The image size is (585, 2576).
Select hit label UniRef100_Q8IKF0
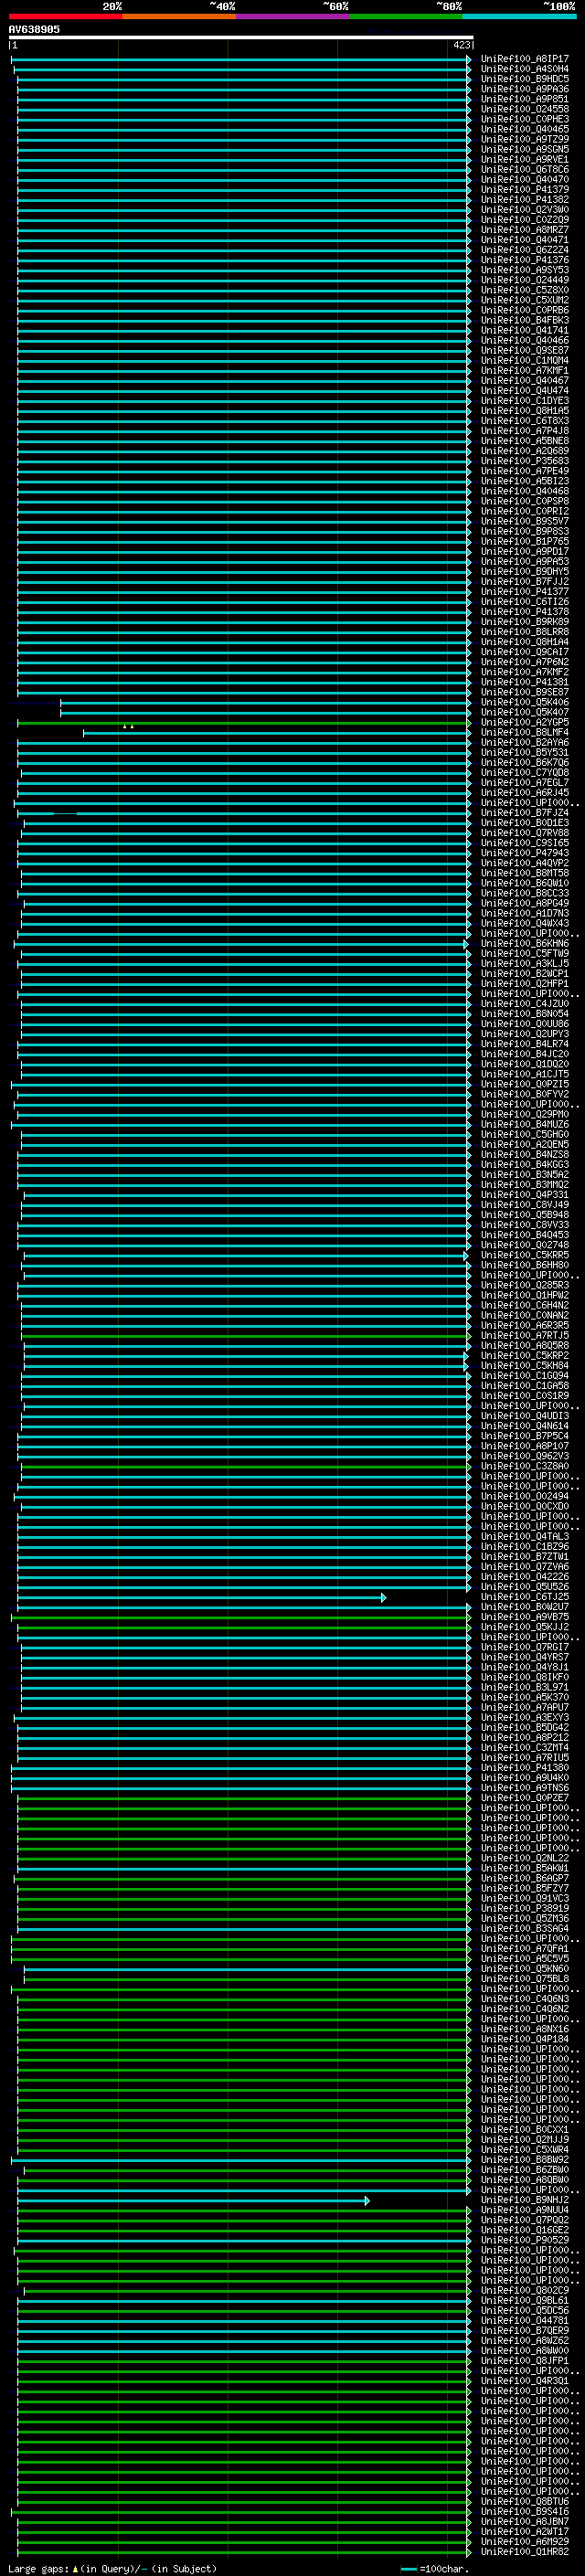tap(524, 1676)
